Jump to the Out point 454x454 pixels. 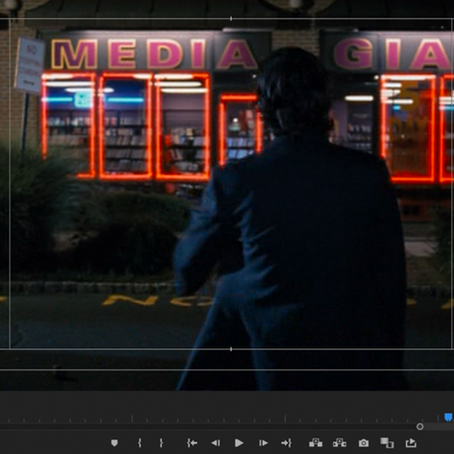[286, 443]
